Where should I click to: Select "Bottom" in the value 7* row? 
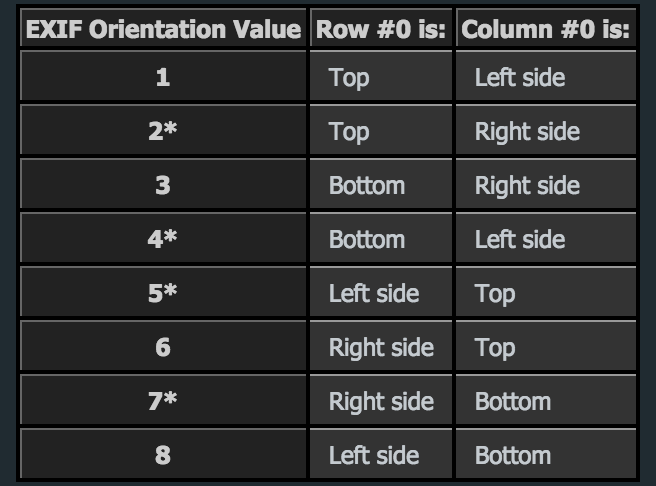pyautogui.click(x=513, y=401)
